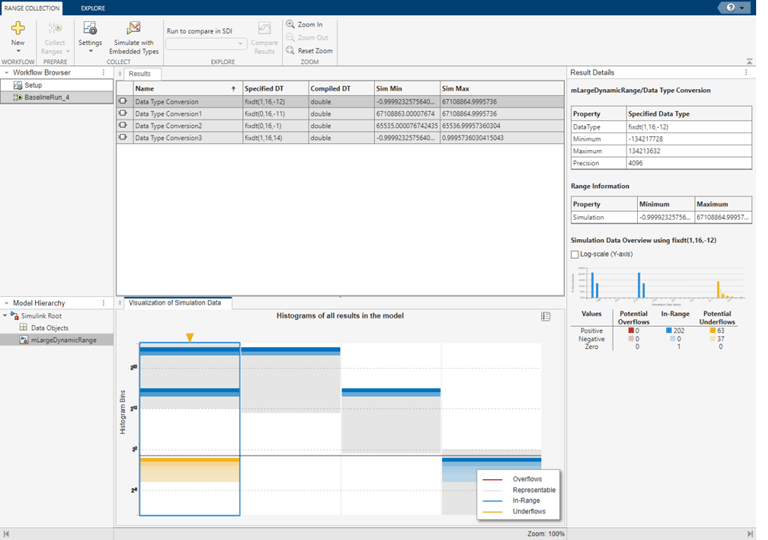Click Simulate with Embedded Types icon
The width and height of the screenshot is (768, 540).
tap(134, 28)
